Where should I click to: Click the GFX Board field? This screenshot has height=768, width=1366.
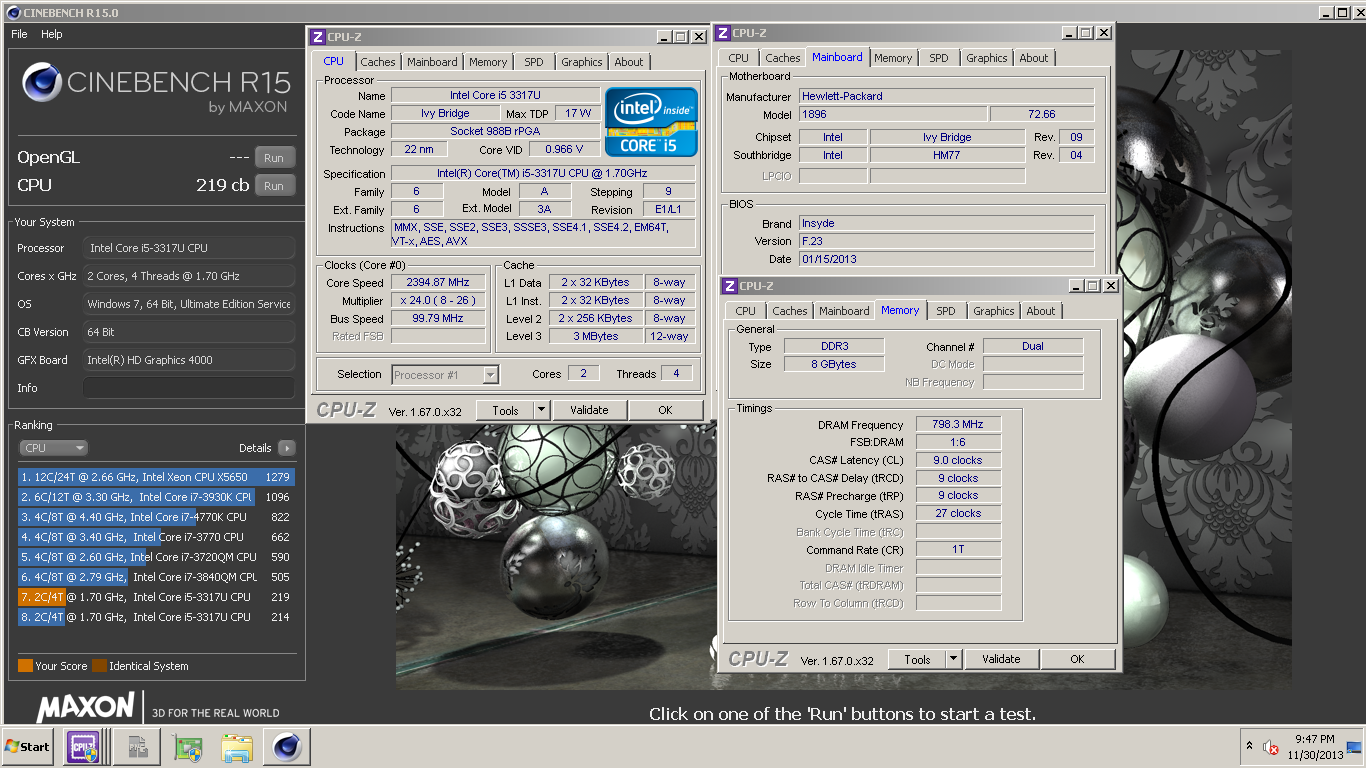coord(189,360)
